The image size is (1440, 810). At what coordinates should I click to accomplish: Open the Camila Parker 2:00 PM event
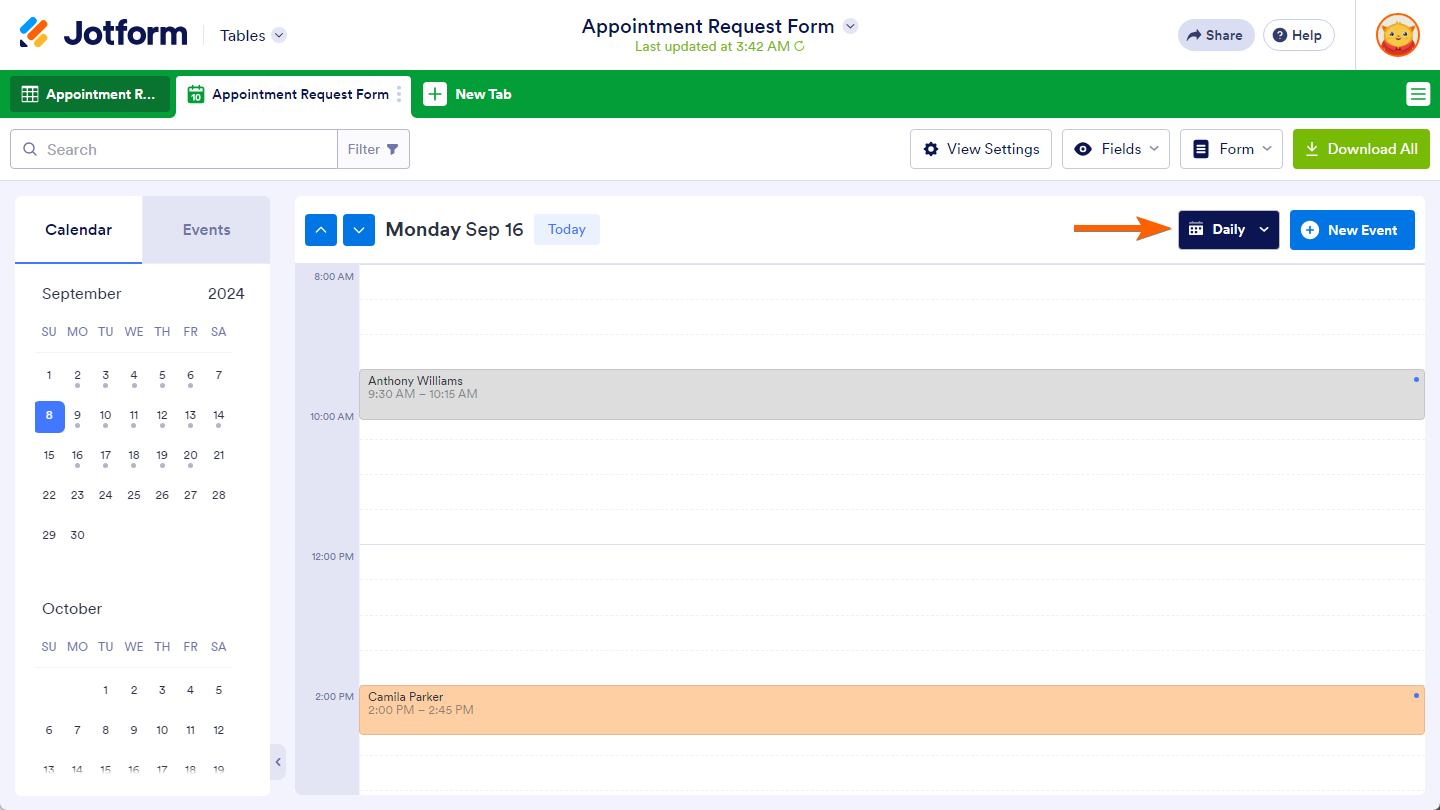890,709
